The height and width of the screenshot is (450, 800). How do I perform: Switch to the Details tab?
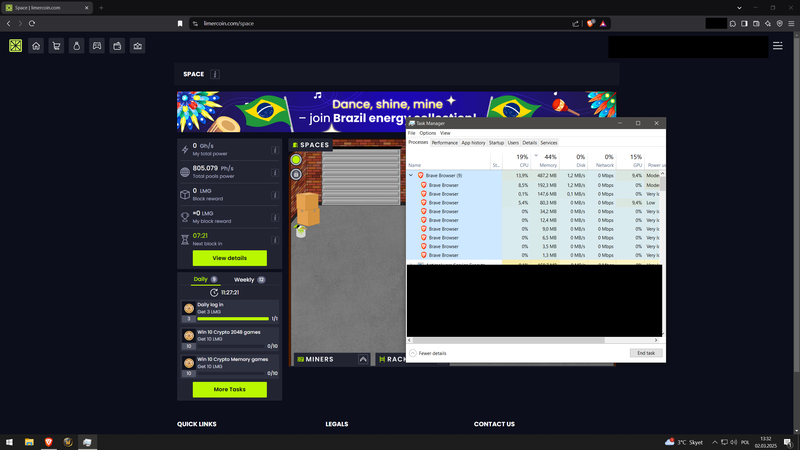530,143
